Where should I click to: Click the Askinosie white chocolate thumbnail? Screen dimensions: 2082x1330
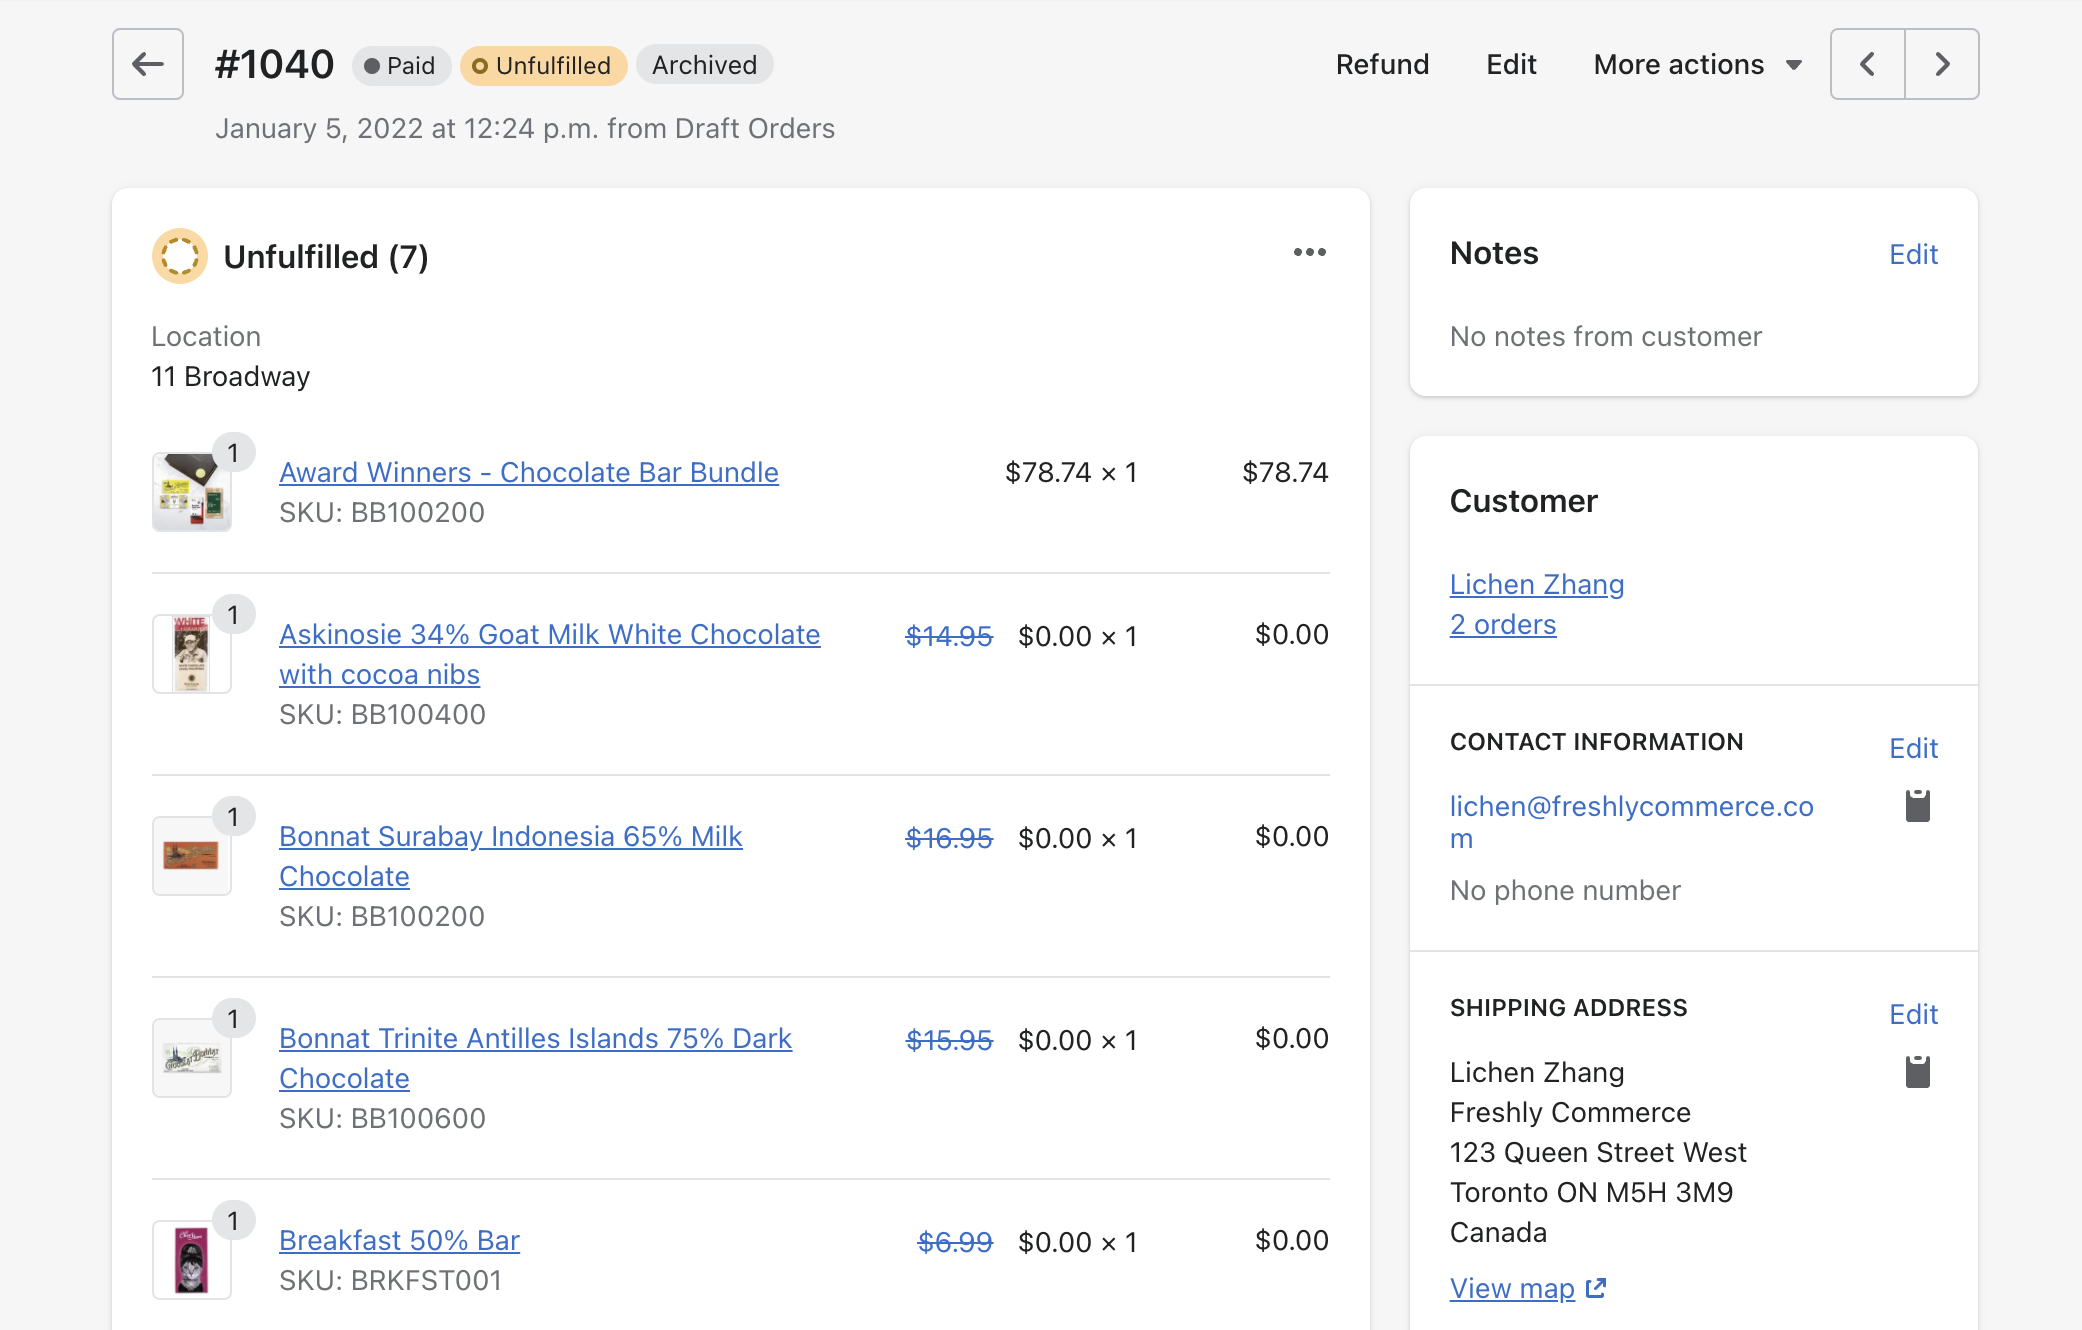pos(192,654)
